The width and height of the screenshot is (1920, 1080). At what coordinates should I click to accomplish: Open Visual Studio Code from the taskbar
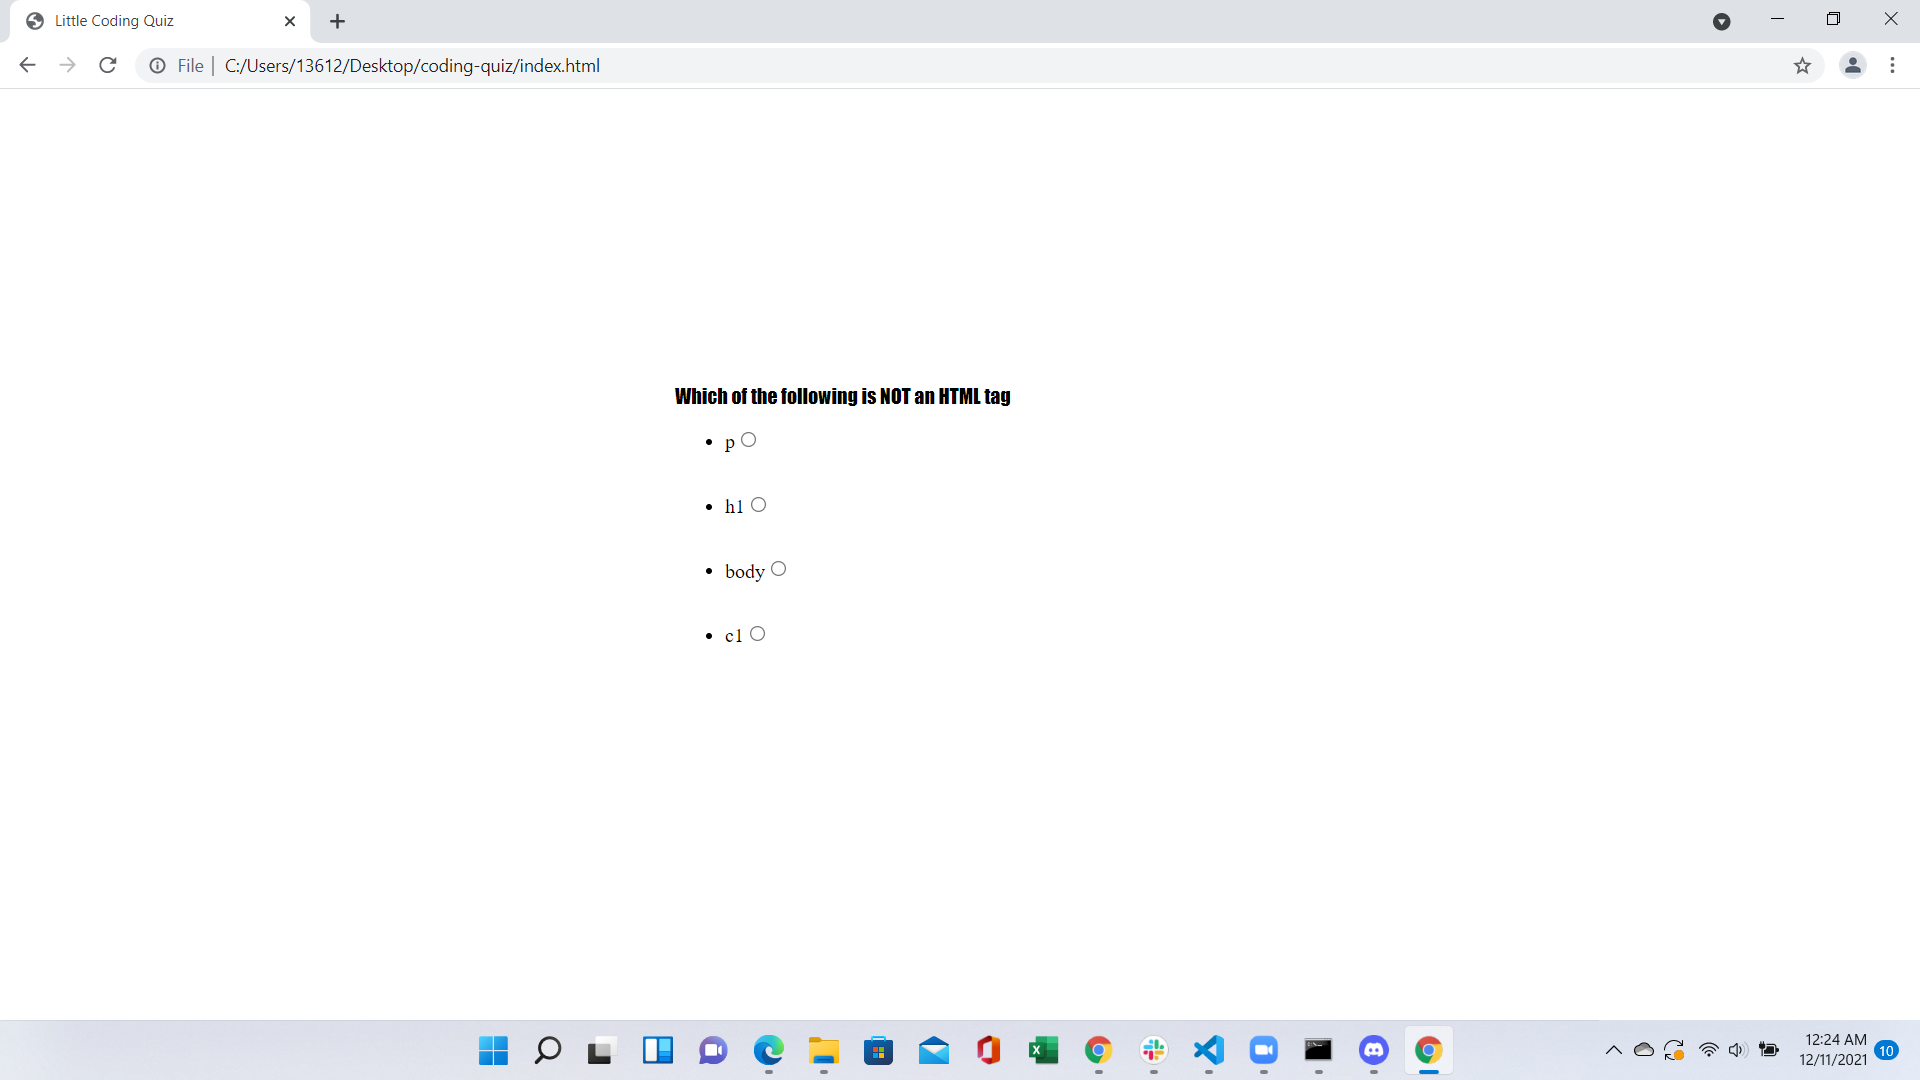[1209, 1051]
